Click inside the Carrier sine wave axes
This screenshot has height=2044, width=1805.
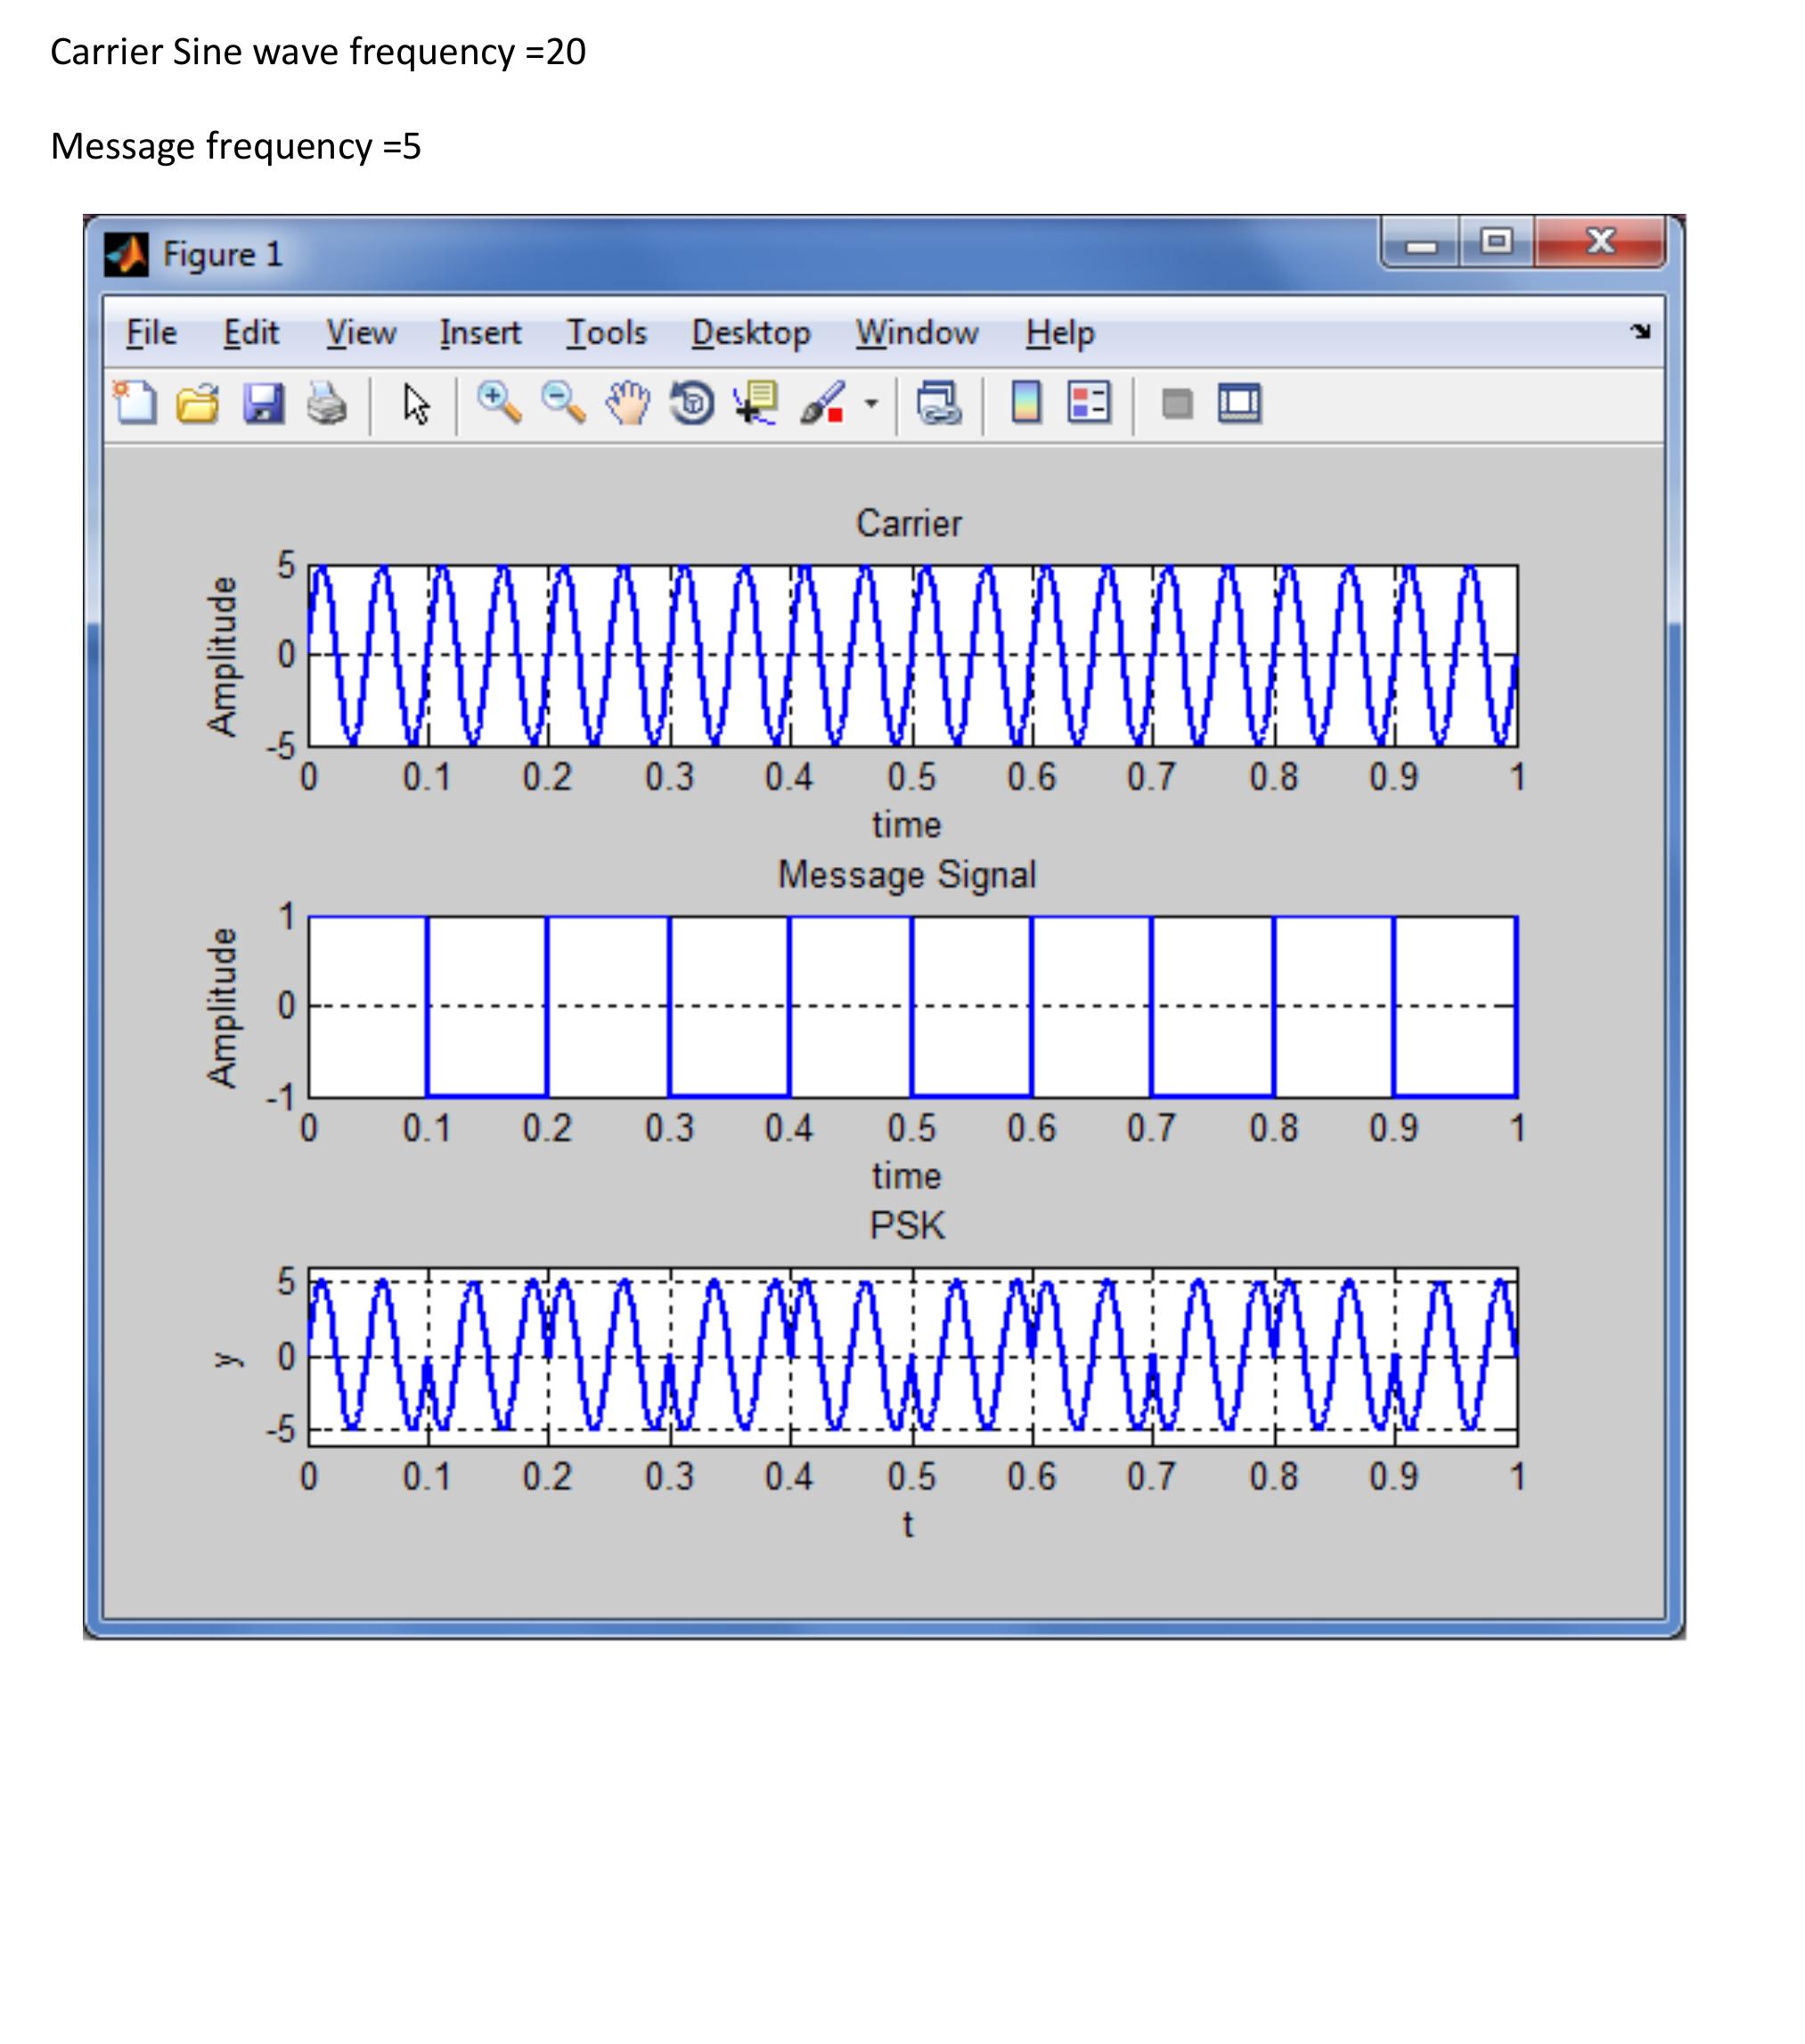pyautogui.click(x=912, y=655)
